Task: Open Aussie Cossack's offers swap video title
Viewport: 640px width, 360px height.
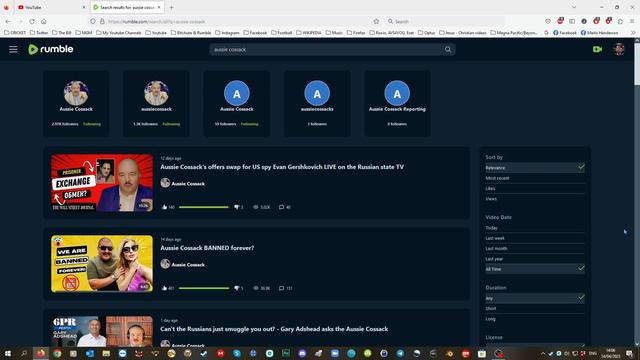Action: (x=282, y=167)
